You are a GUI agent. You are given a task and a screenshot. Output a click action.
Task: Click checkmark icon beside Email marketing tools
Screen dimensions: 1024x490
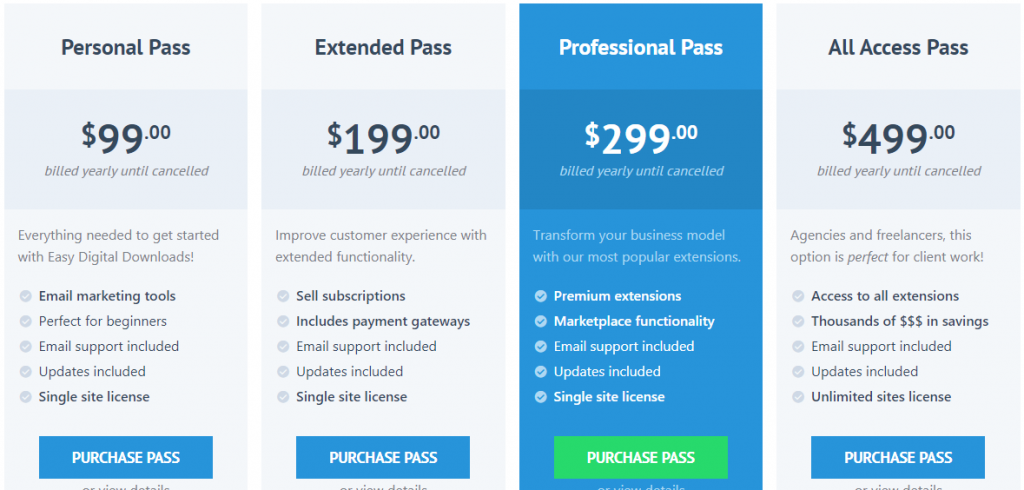[25, 296]
